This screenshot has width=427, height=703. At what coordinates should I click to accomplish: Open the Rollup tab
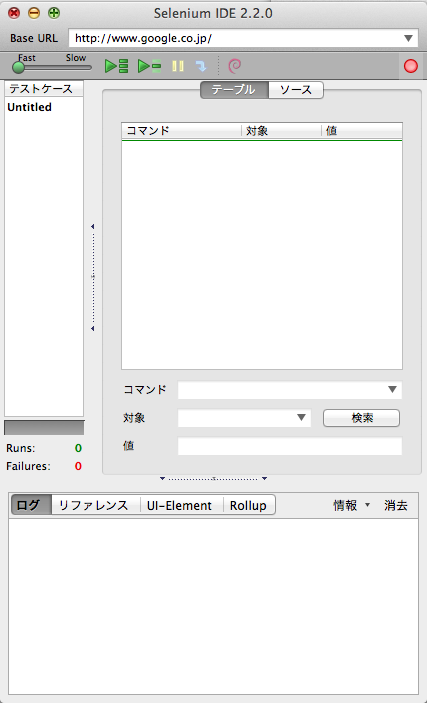249,505
